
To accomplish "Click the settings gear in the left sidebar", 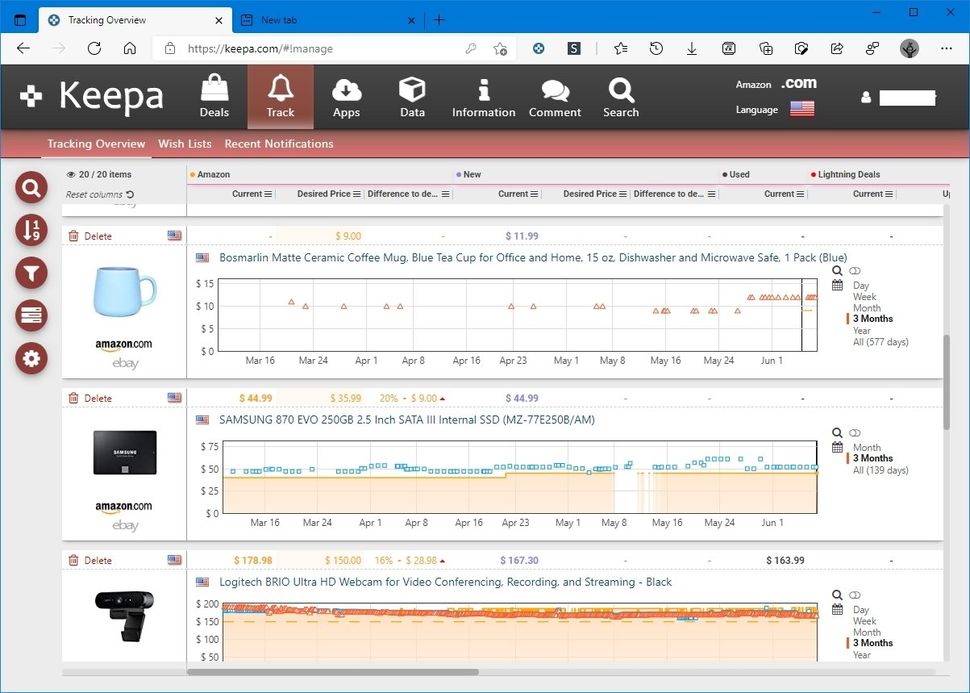I will [x=30, y=358].
